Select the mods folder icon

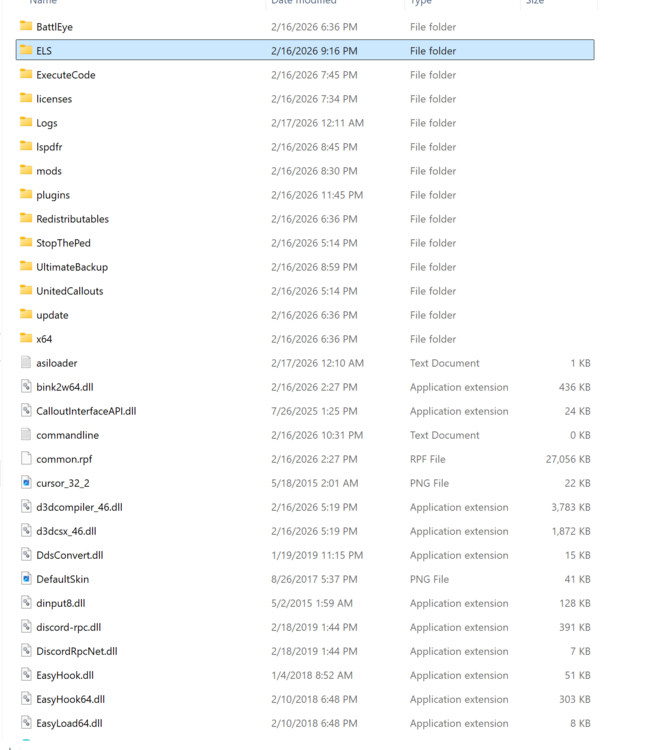[26, 170]
